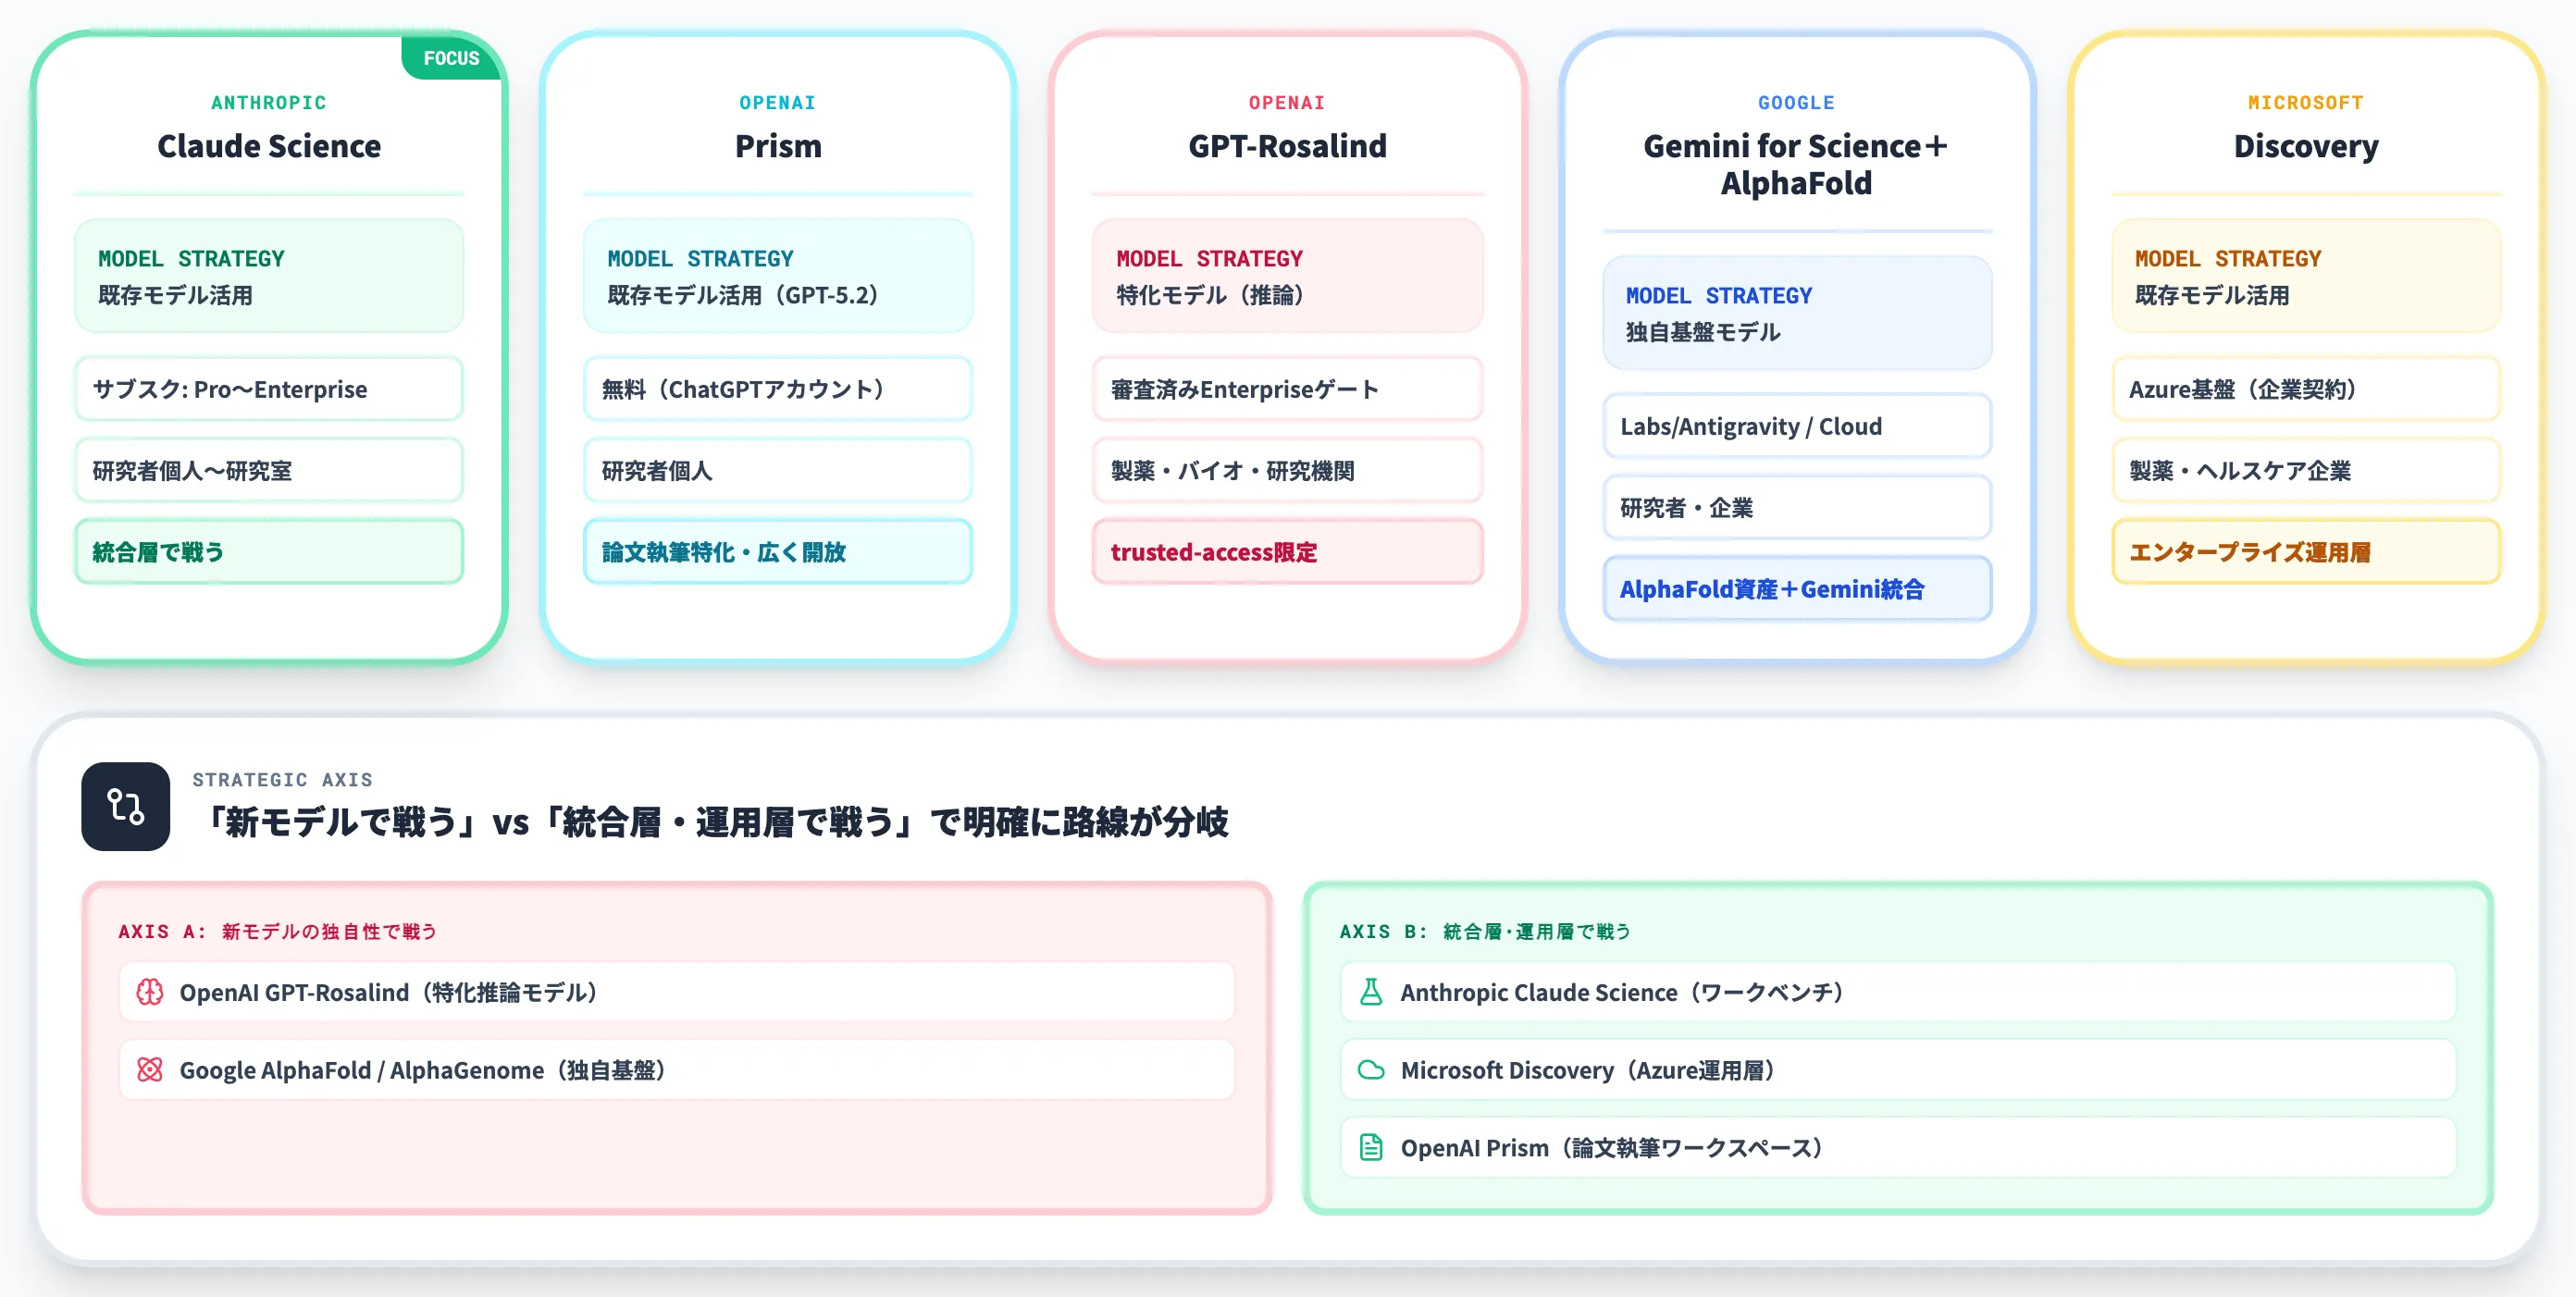The width and height of the screenshot is (2576, 1297).
Task: Click 製薬・バイオ・研究機関 row
Action: pyautogui.click(x=1287, y=470)
